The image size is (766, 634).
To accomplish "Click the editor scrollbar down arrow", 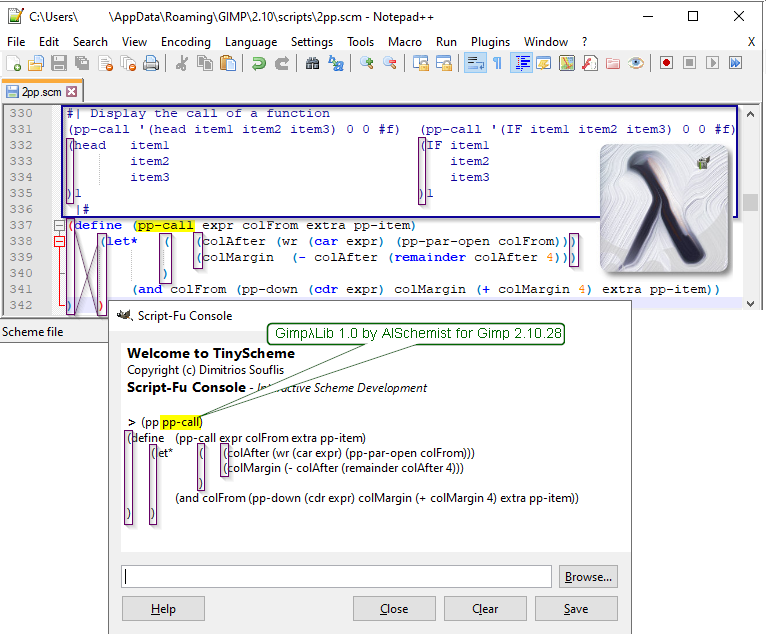I will coord(750,303).
